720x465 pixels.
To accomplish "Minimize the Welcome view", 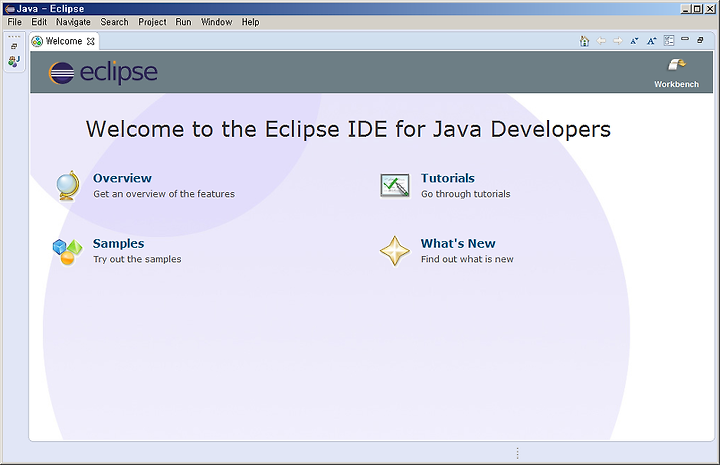I will point(685,39).
